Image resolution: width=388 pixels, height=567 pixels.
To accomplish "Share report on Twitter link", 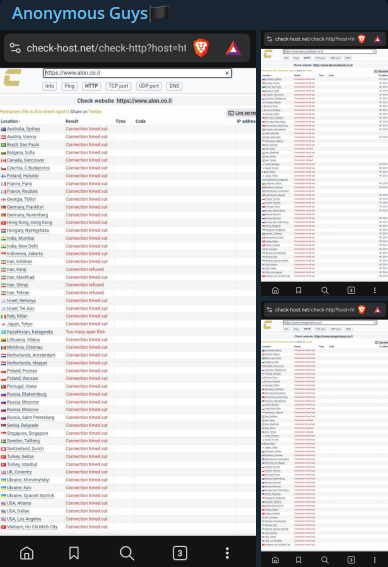I will [95, 112].
